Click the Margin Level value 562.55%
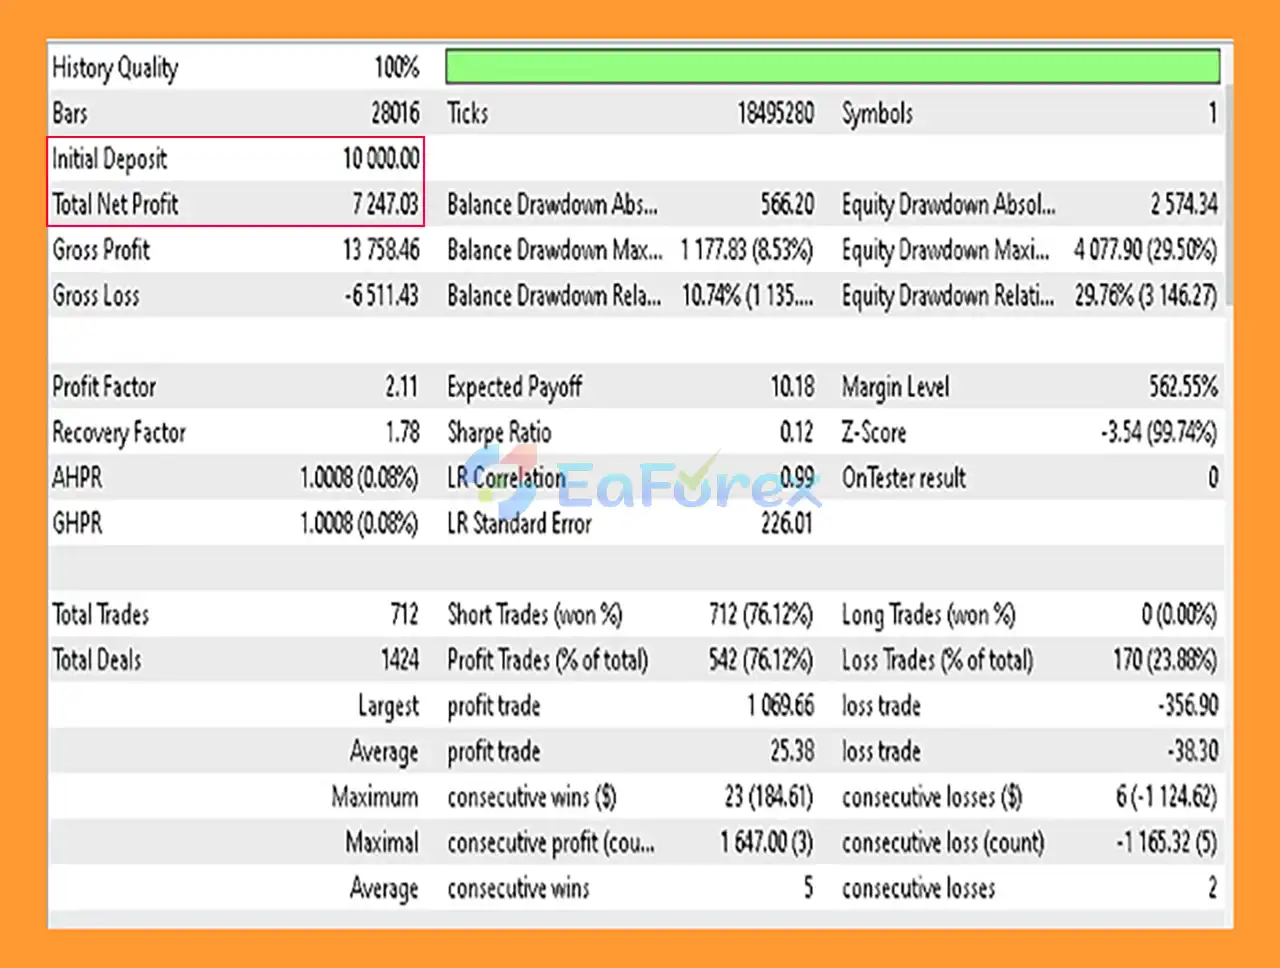Viewport: 1280px width, 968px height. coord(1183,387)
